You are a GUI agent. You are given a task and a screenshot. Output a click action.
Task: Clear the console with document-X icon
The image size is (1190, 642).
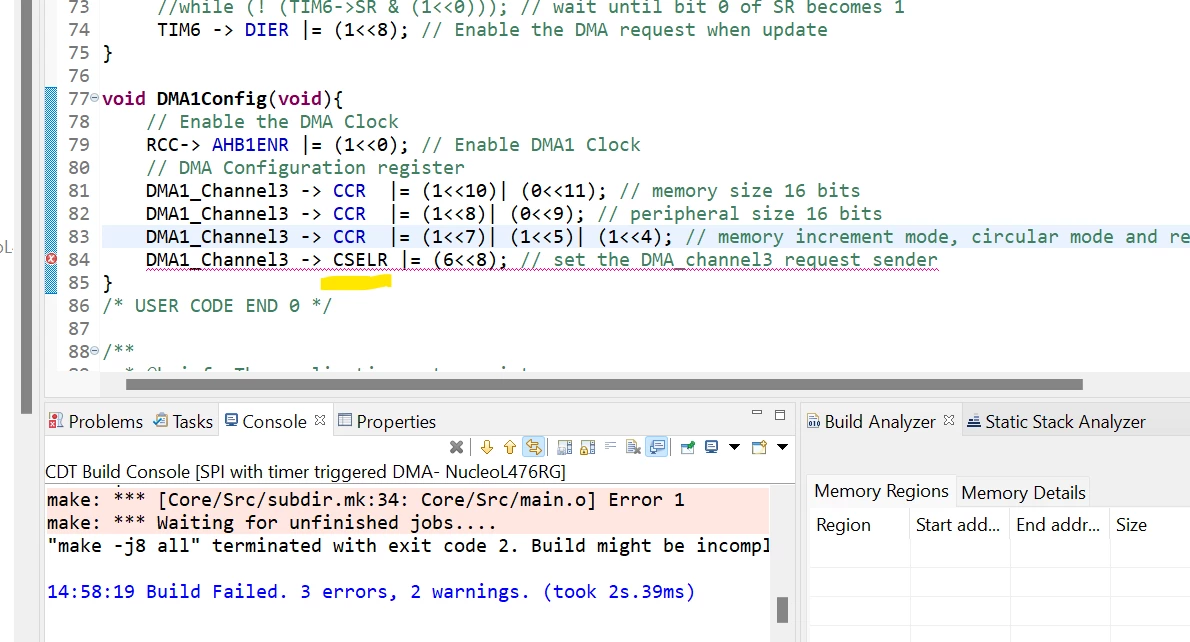click(633, 447)
